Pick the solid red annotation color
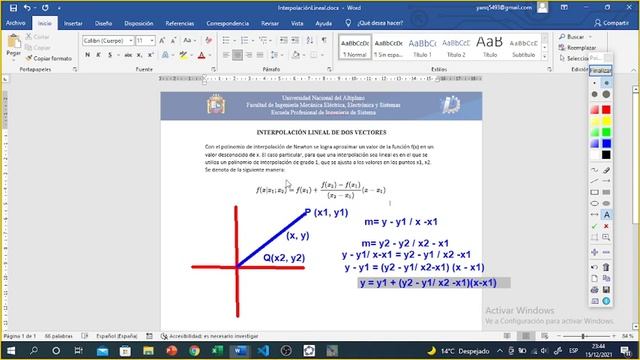The image size is (640, 360). pyautogui.click(x=606, y=109)
